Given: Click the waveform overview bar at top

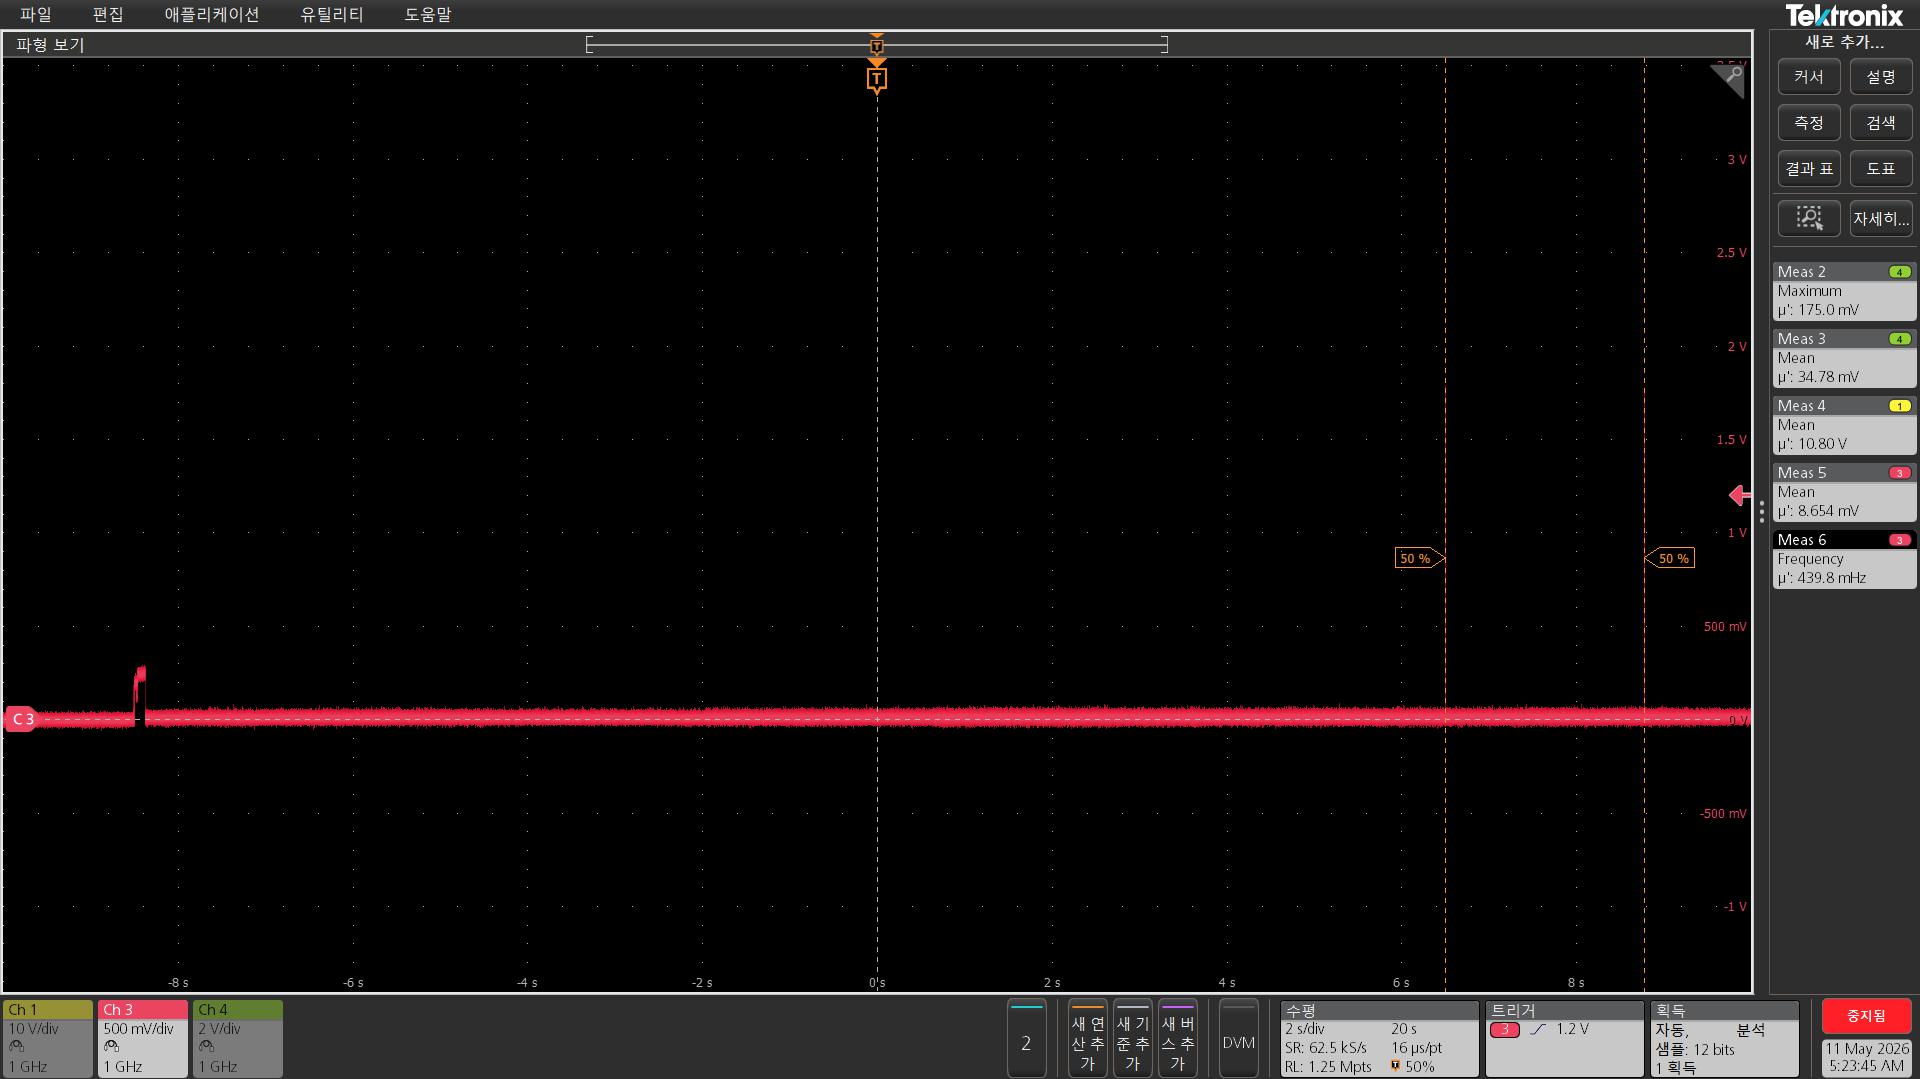Looking at the screenshot, I should [x=877, y=44].
